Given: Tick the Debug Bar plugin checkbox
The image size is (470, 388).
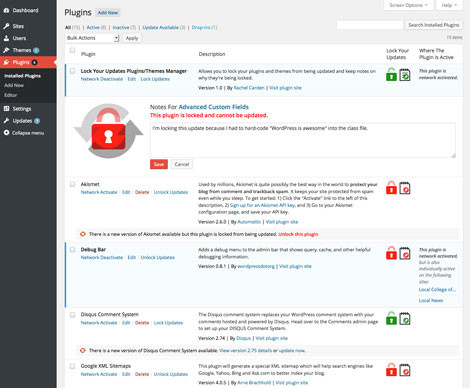Looking at the screenshot, I should 72,249.
